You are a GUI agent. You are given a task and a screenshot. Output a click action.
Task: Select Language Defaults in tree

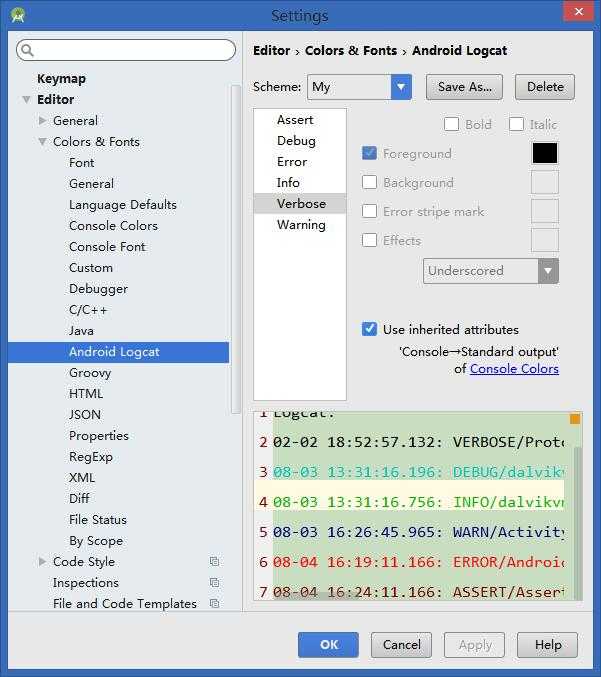point(123,205)
